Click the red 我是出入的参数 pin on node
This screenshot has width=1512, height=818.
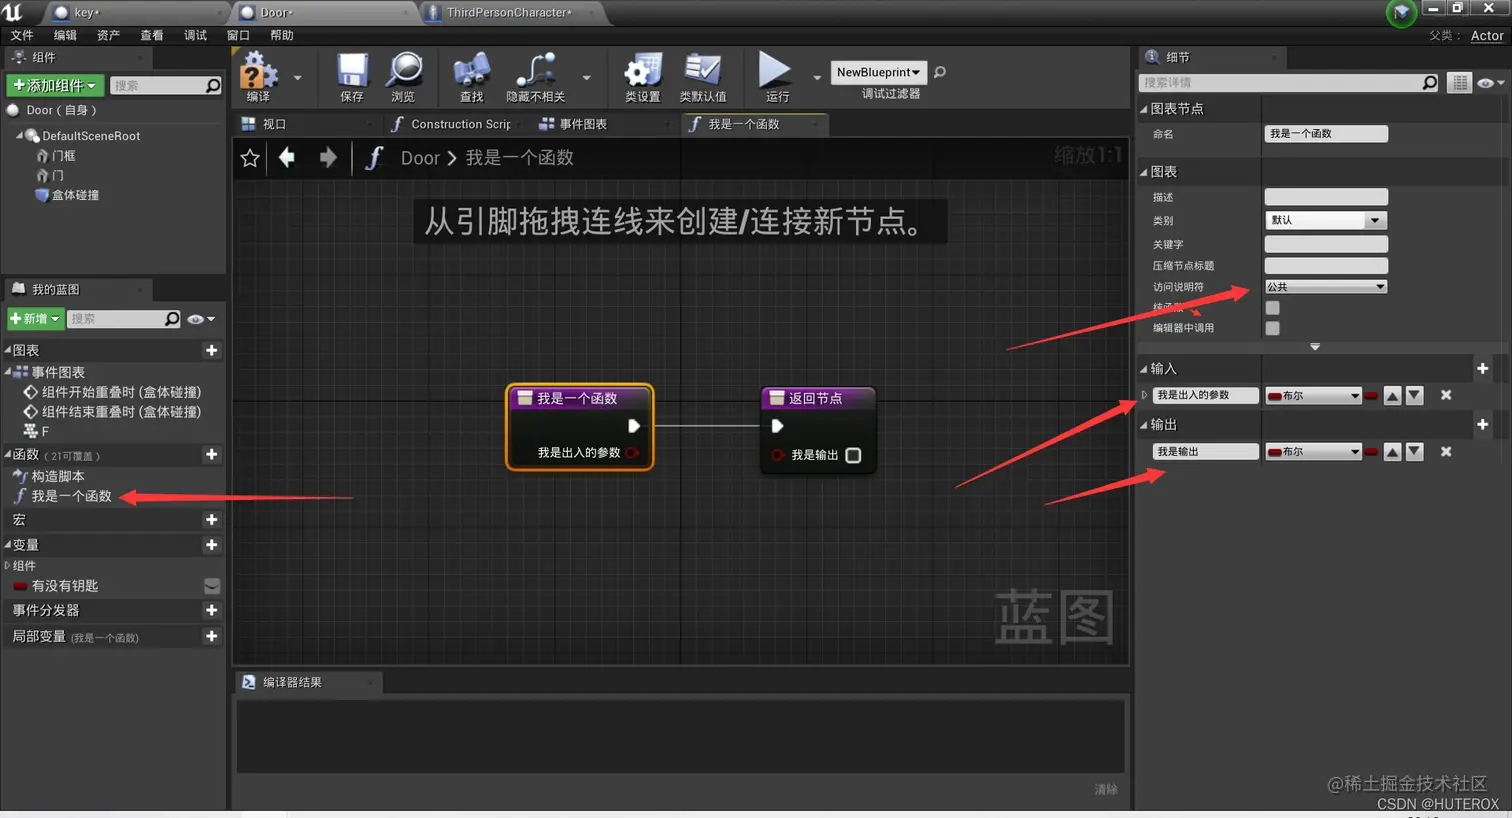632,453
